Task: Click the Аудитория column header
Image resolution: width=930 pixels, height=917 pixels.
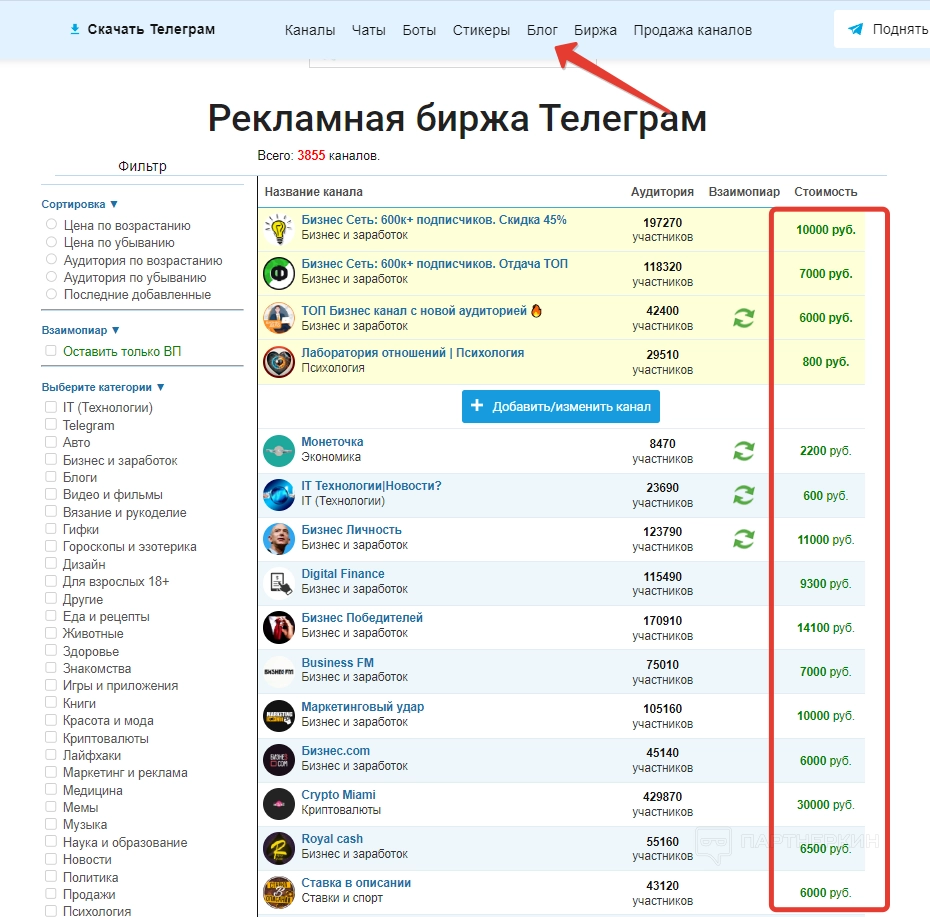Action: click(662, 192)
